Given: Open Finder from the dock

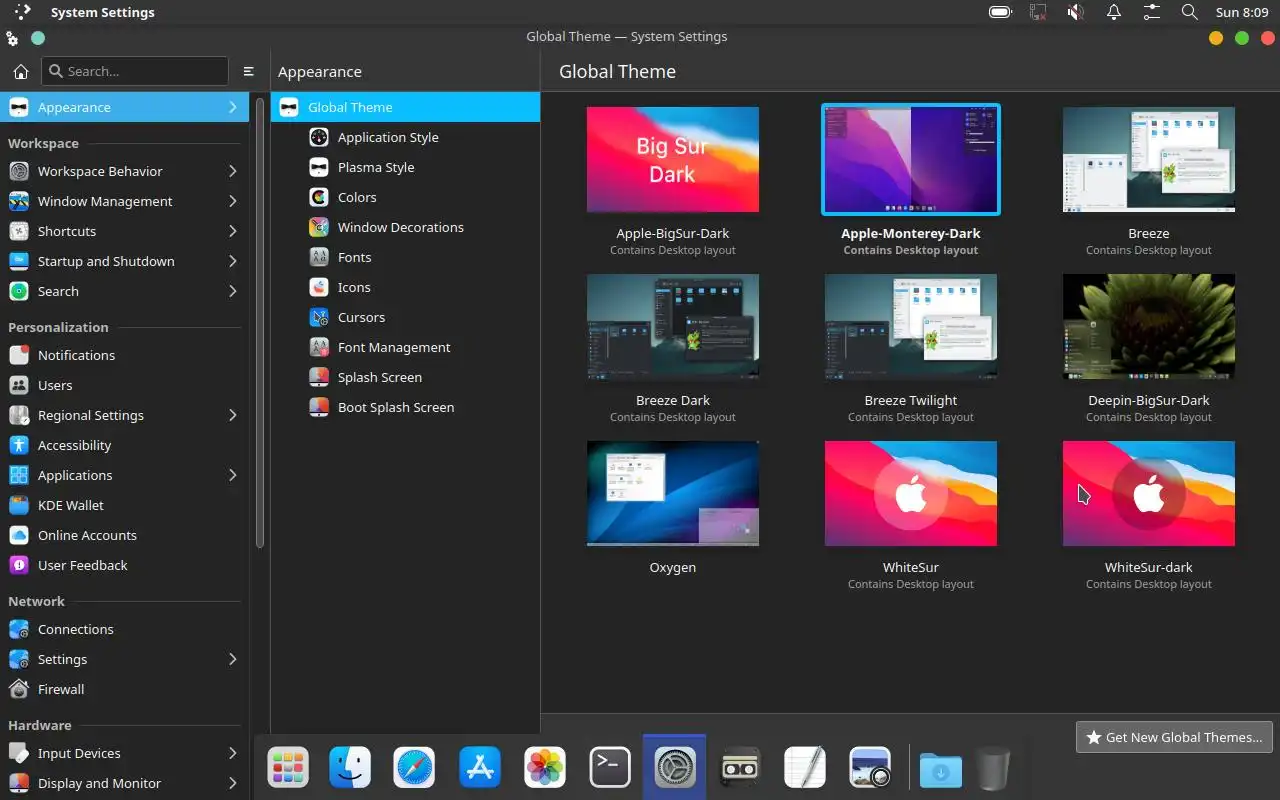Looking at the screenshot, I should 350,768.
